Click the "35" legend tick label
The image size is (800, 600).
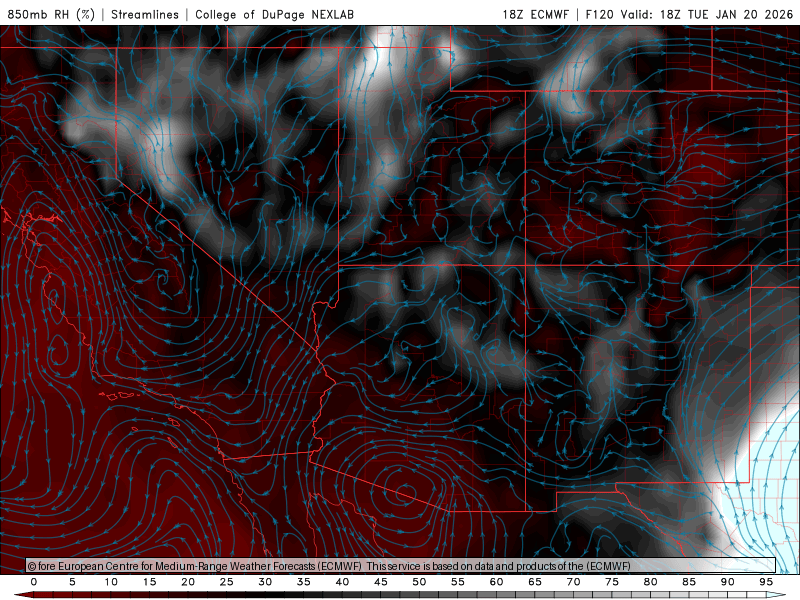[304, 582]
